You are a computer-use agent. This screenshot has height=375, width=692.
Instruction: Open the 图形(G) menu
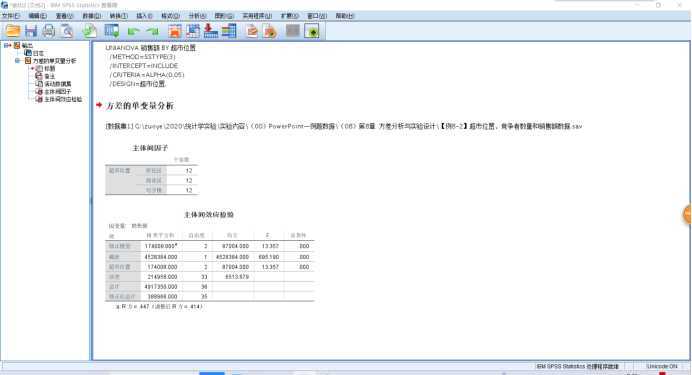[x=224, y=16]
